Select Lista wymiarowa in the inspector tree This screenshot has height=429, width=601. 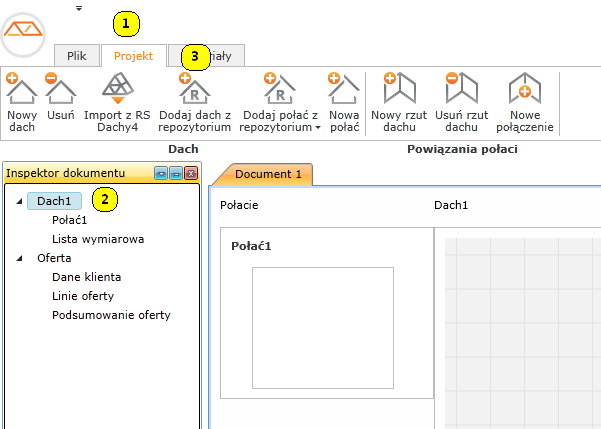click(x=98, y=239)
